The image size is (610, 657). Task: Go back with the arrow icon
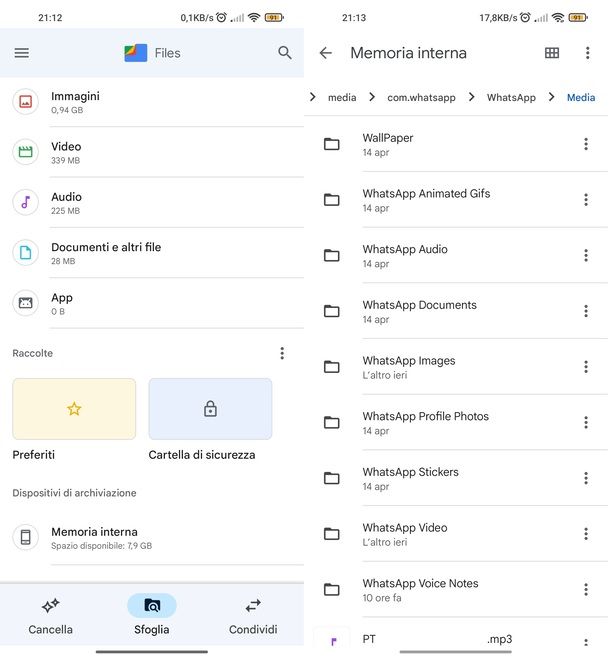click(326, 53)
